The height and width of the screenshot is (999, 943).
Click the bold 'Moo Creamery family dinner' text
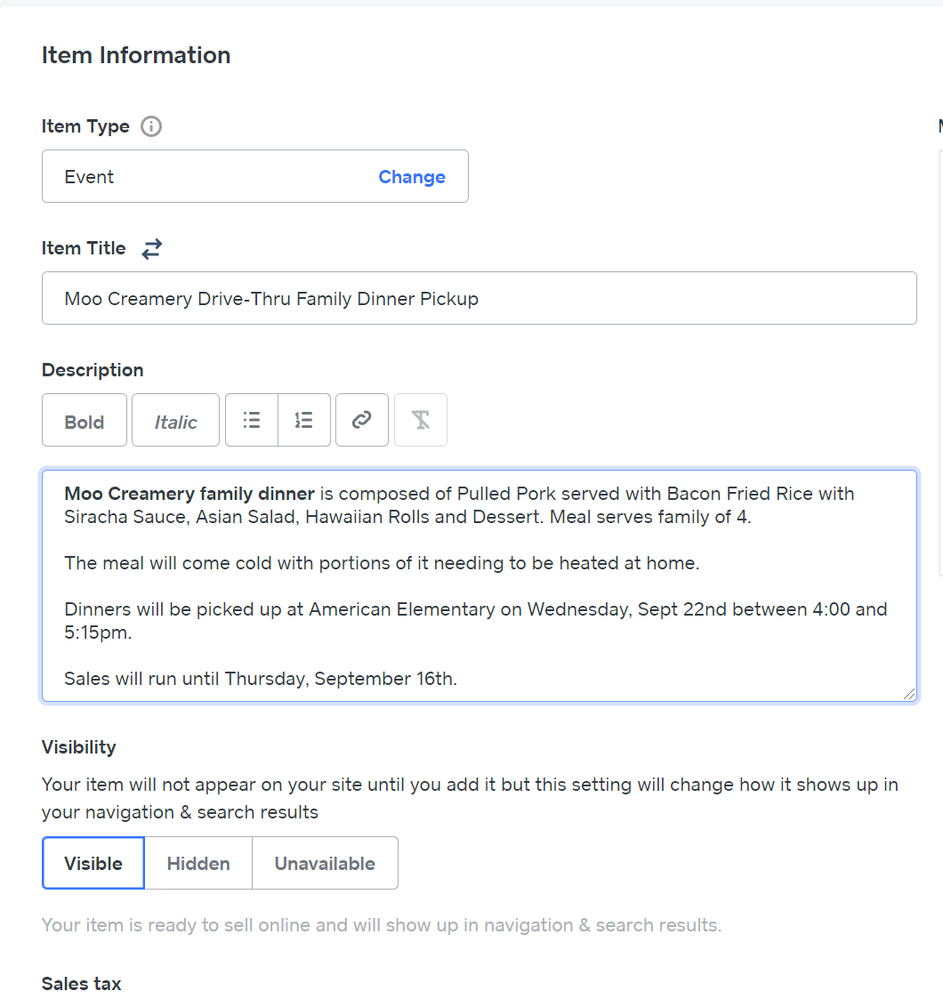189,493
